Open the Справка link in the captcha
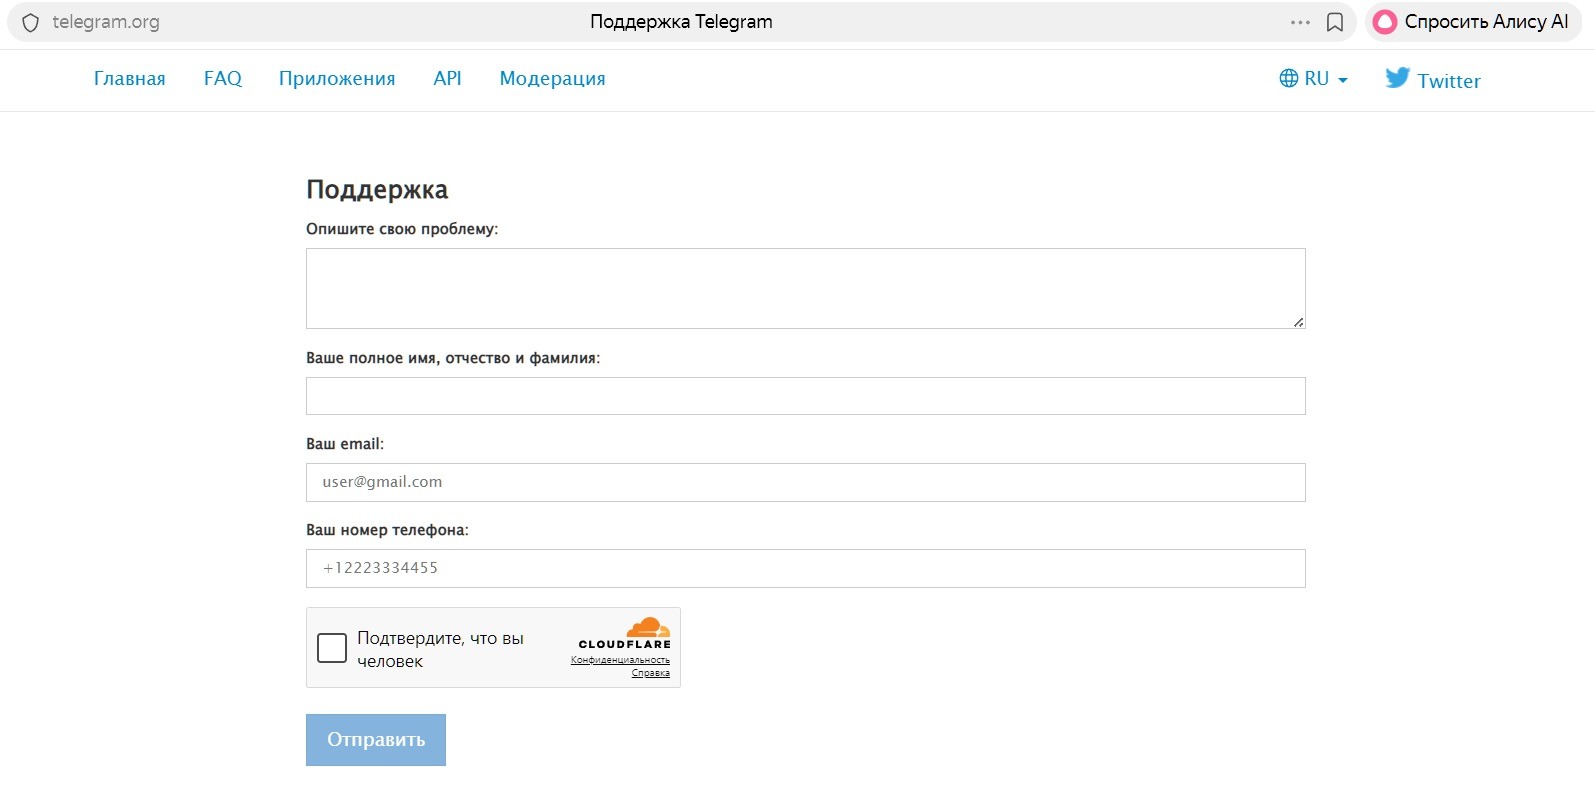Viewport: 1595px width, 787px height. click(x=650, y=673)
